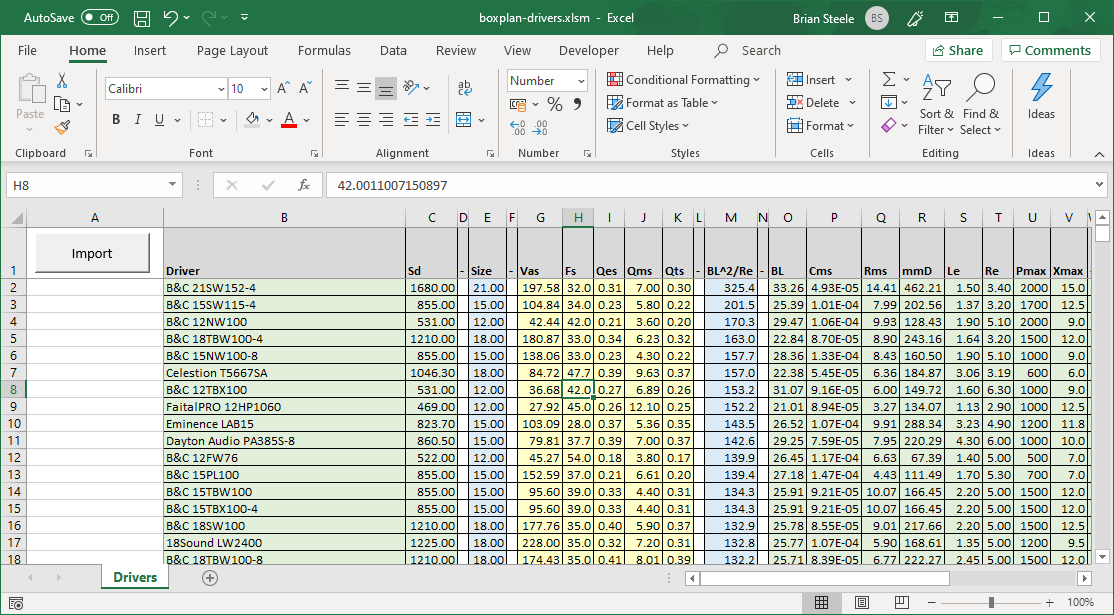
Task: Expand Conditional Formatting menu
Action: [x=683, y=80]
